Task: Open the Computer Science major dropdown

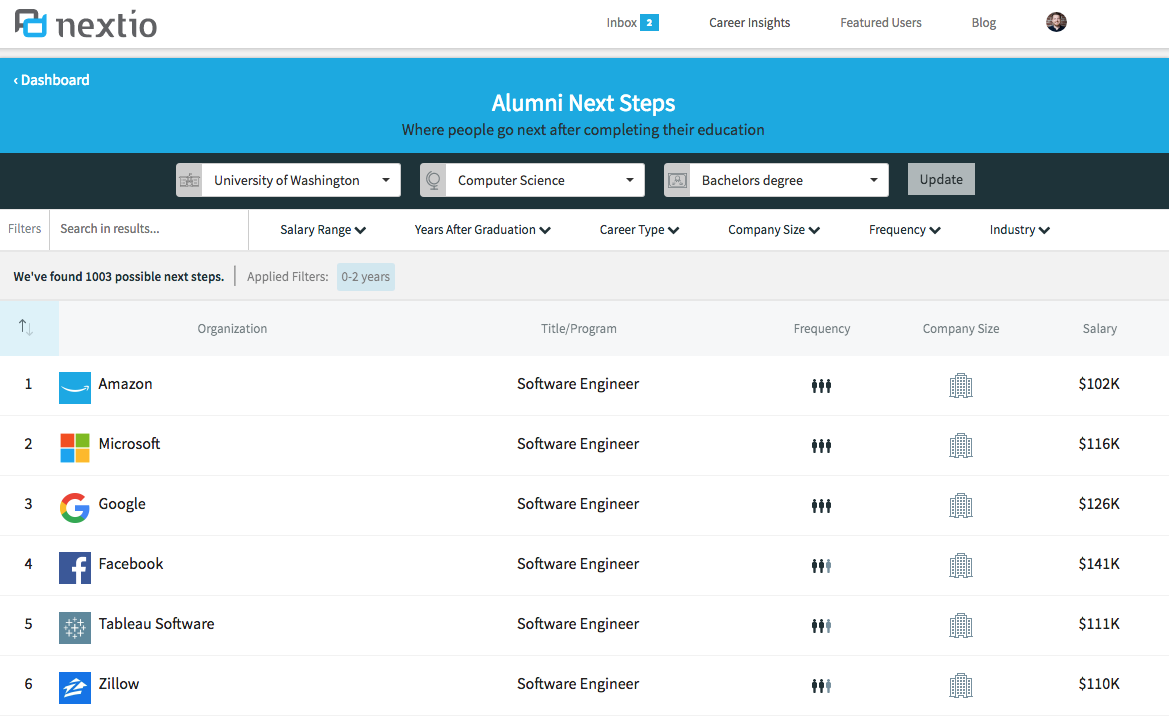Action: pos(532,180)
